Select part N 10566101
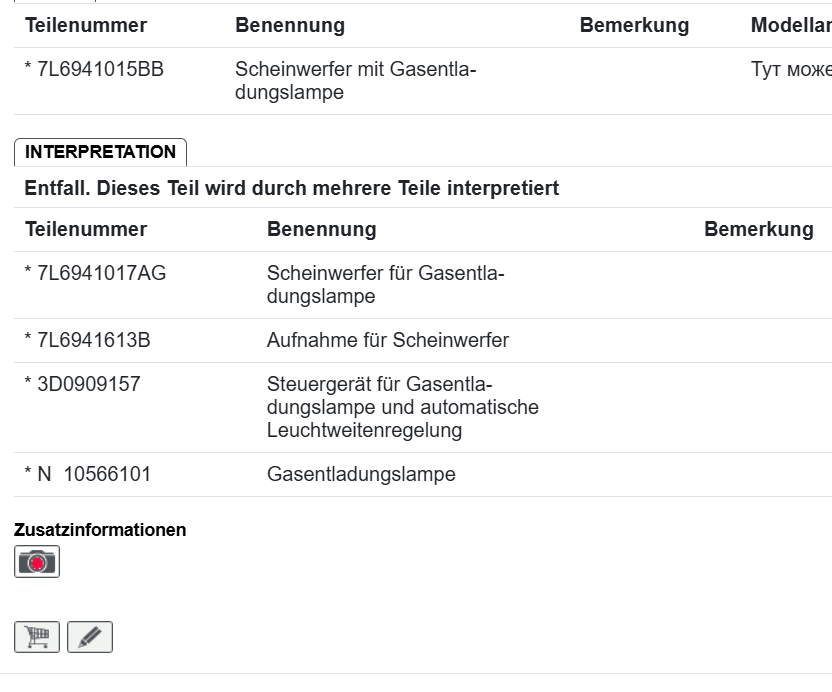The image size is (832, 692). tap(87, 474)
